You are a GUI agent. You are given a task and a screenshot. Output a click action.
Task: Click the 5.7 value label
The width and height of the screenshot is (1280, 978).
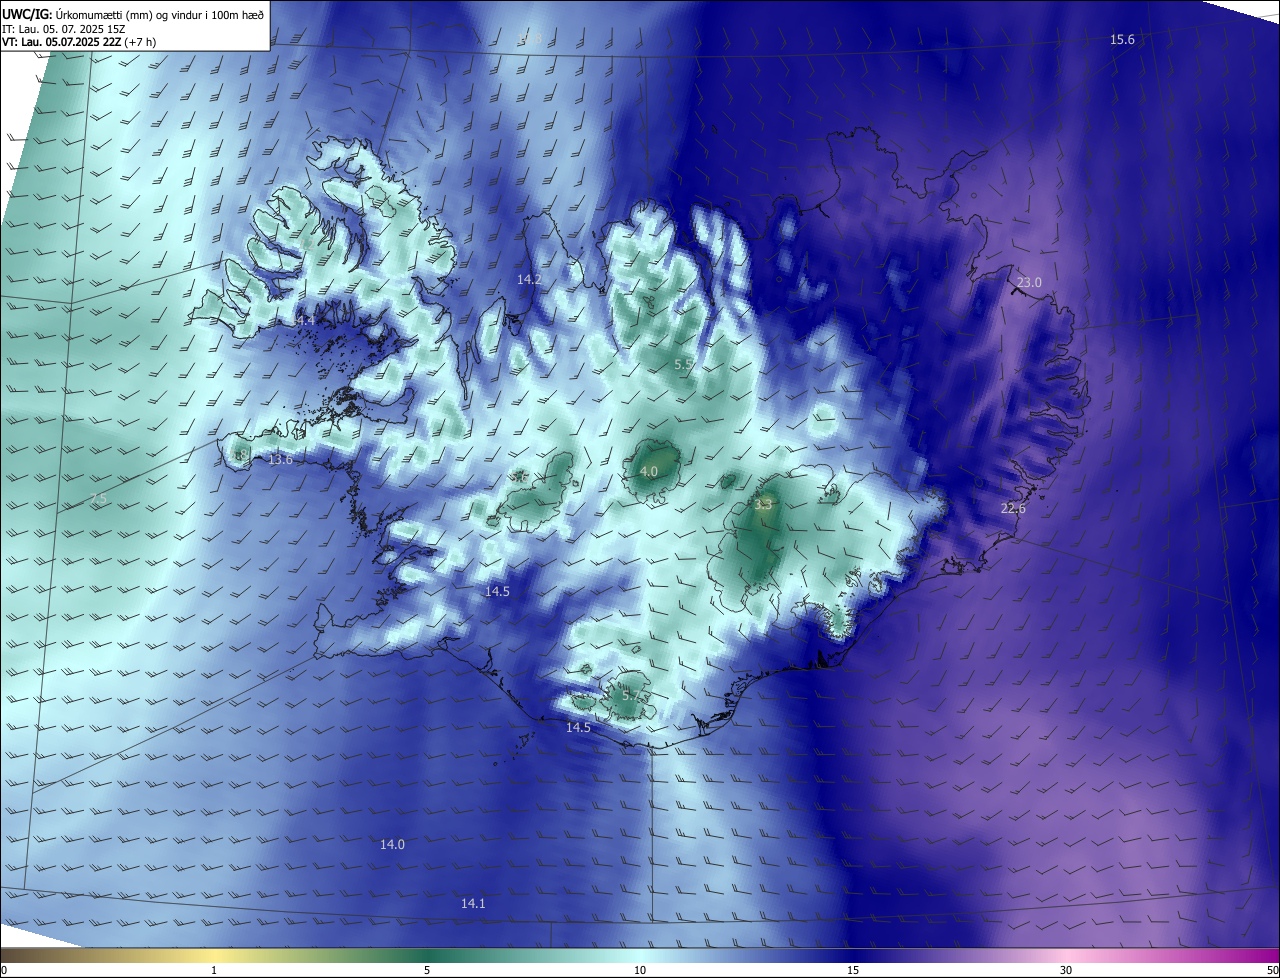tap(633, 696)
